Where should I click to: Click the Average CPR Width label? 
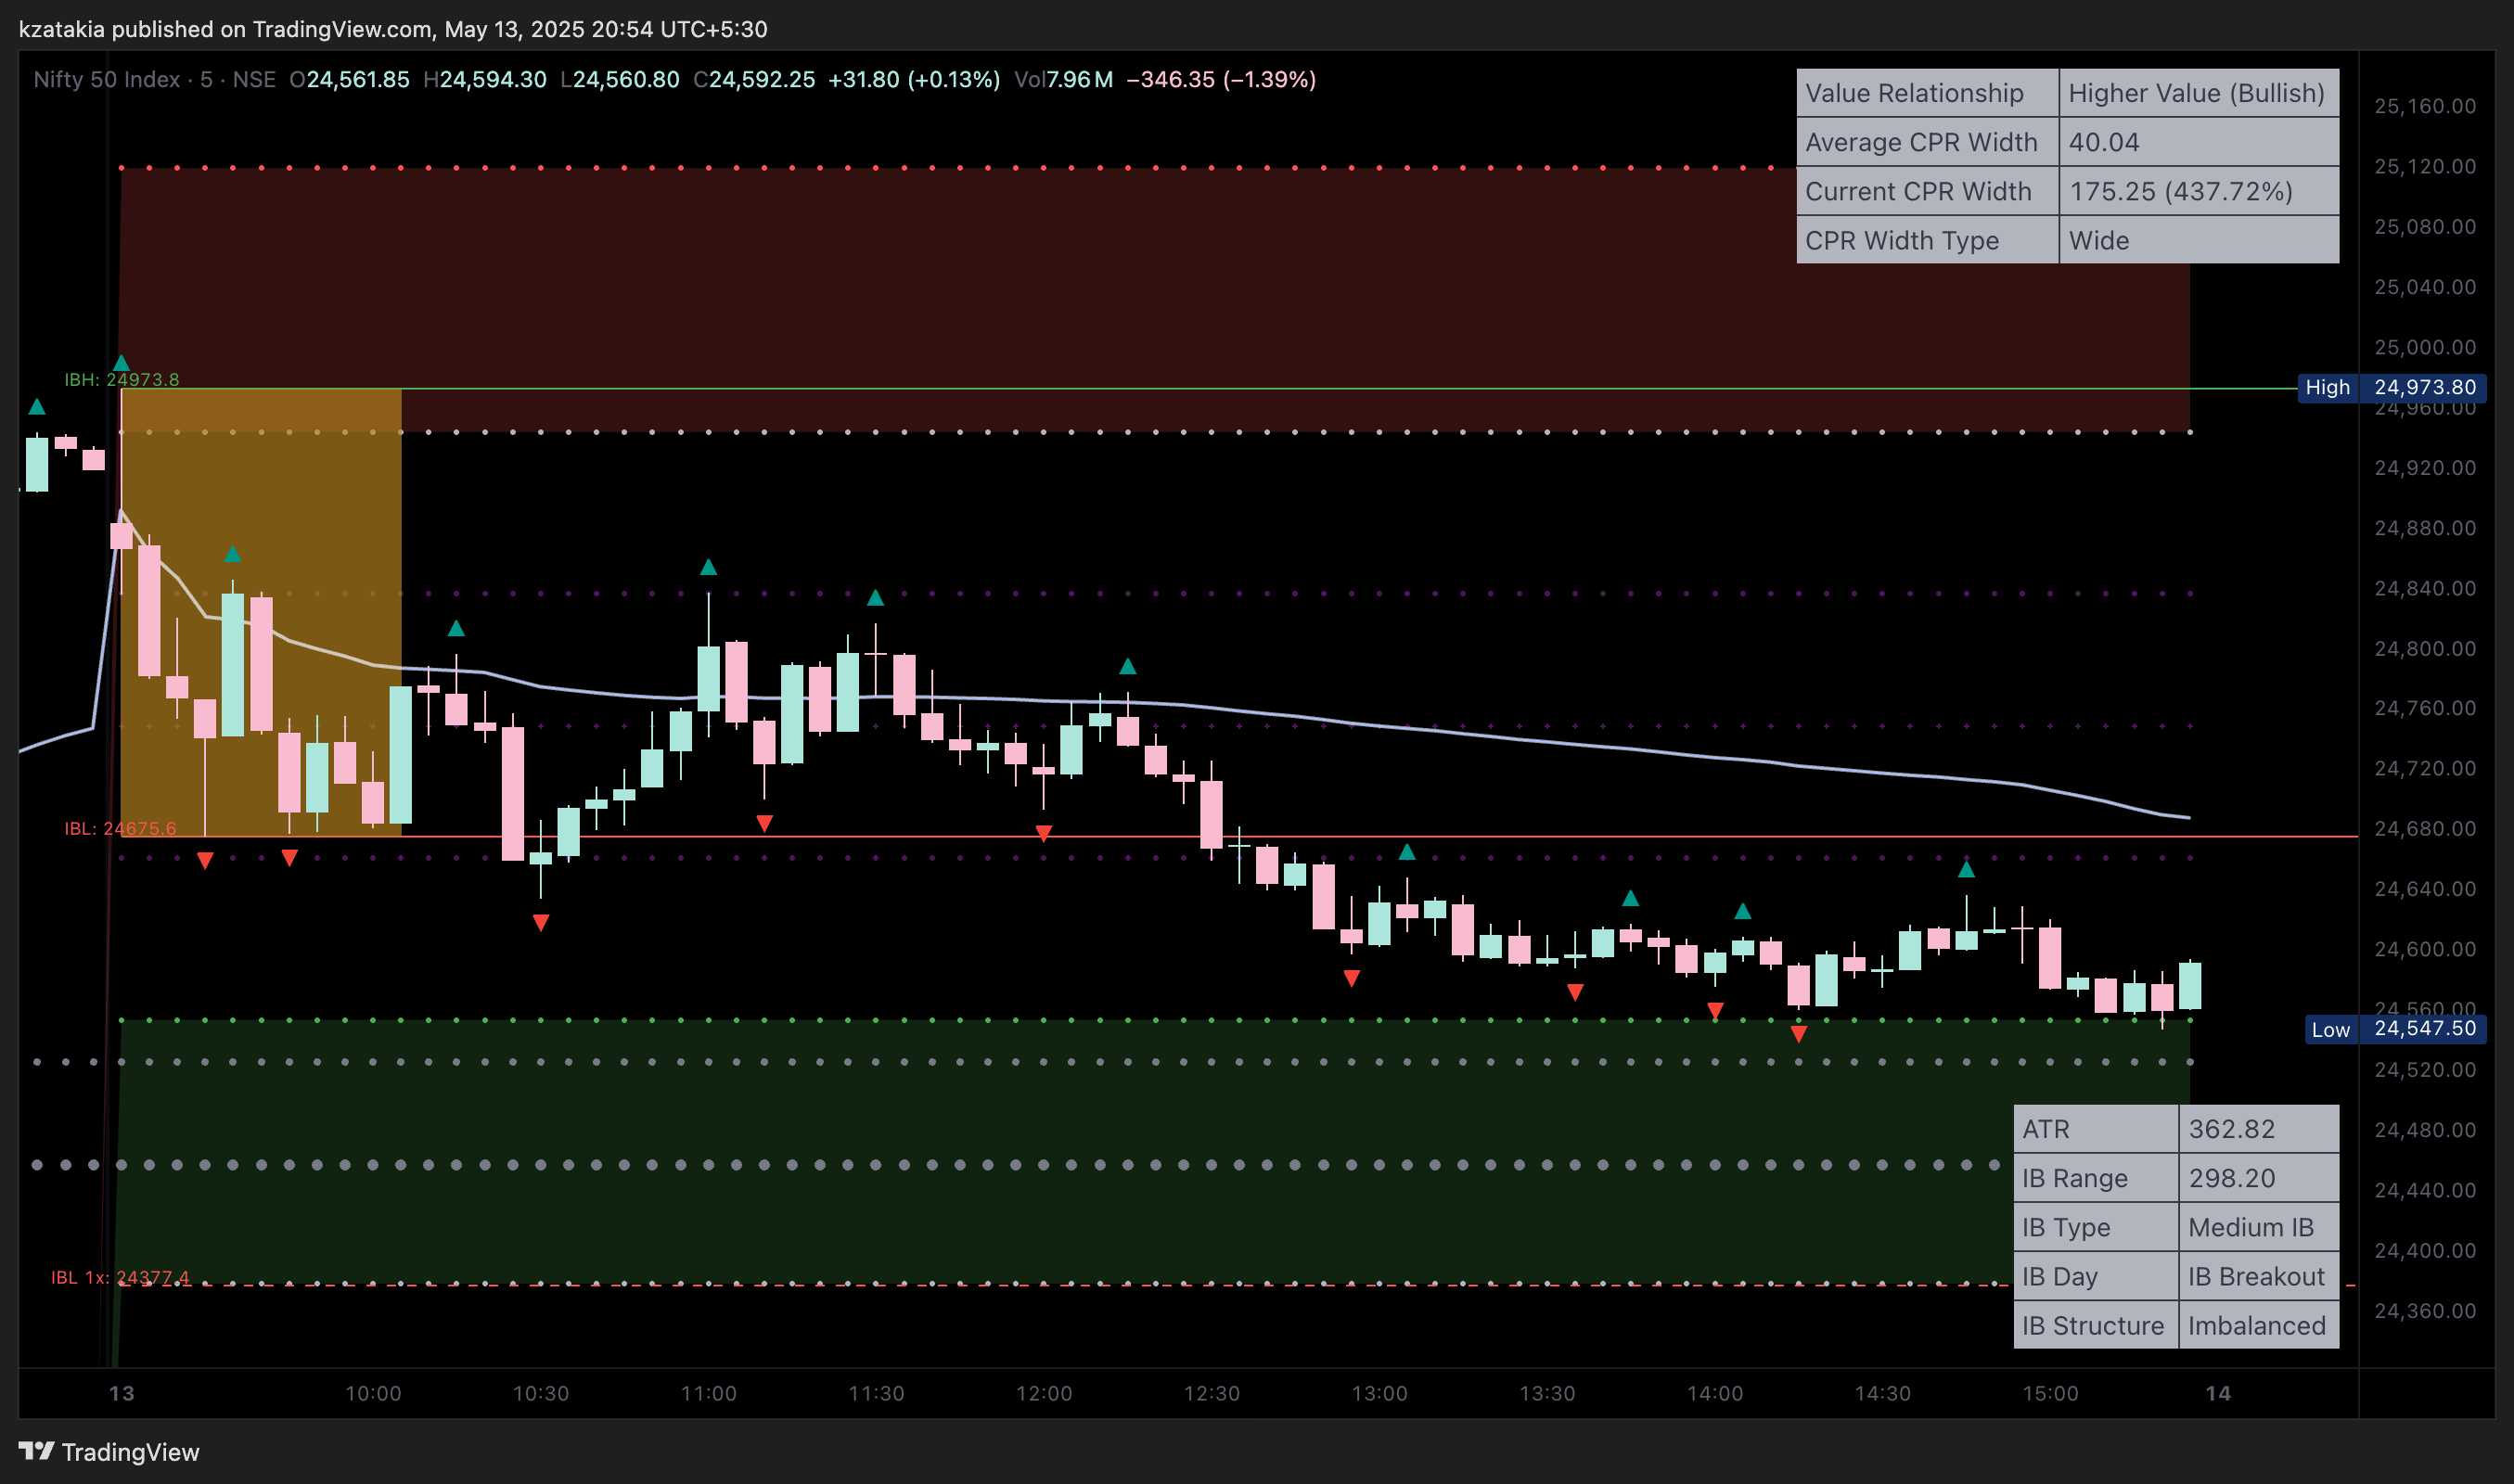1927,142
